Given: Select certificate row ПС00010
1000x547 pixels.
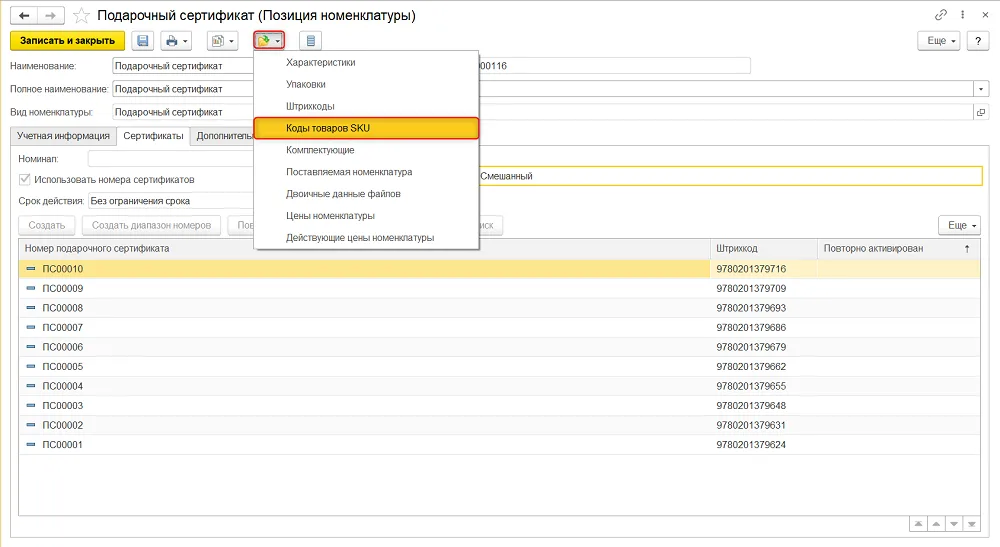Looking at the screenshot, I should (x=499, y=269).
